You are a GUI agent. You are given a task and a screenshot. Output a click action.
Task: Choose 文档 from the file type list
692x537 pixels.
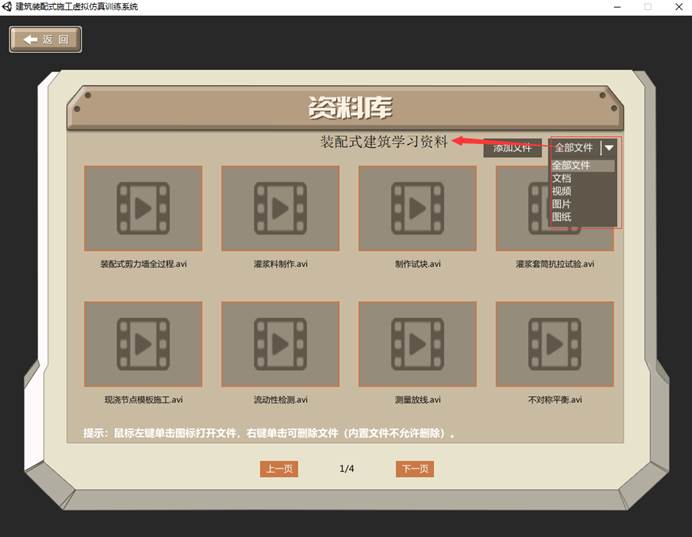pyautogui.click(x=562, y=178)
